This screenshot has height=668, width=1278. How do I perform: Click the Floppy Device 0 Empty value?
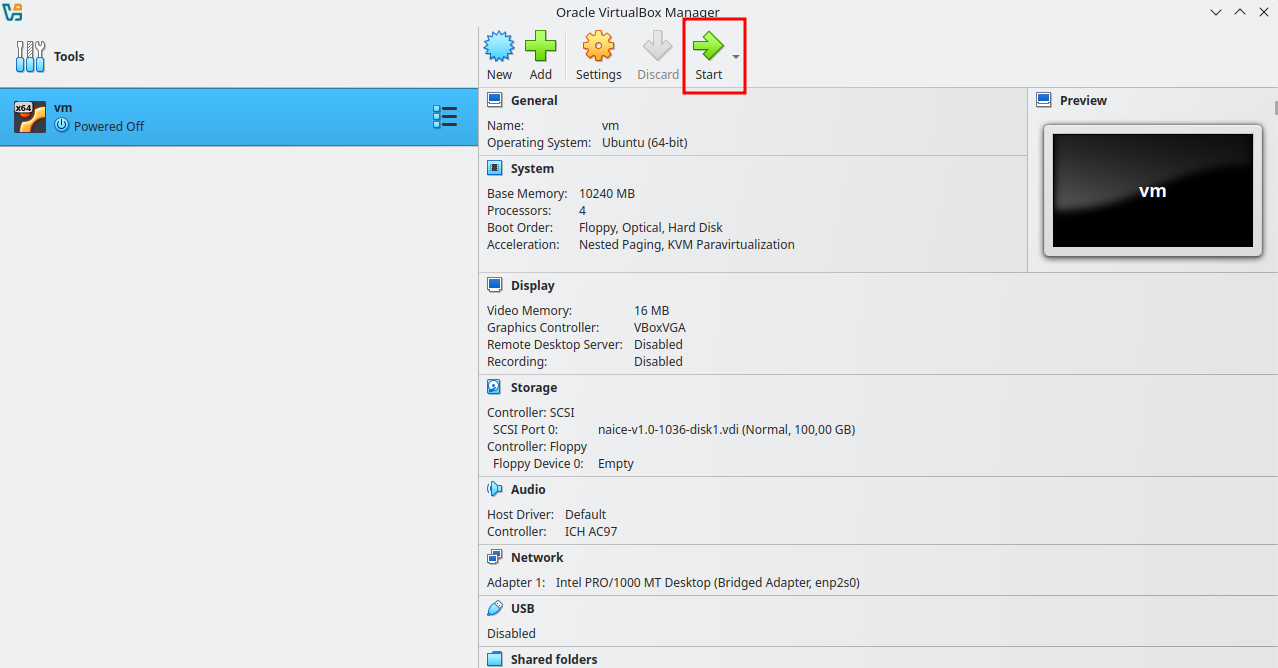pos(616,463)
